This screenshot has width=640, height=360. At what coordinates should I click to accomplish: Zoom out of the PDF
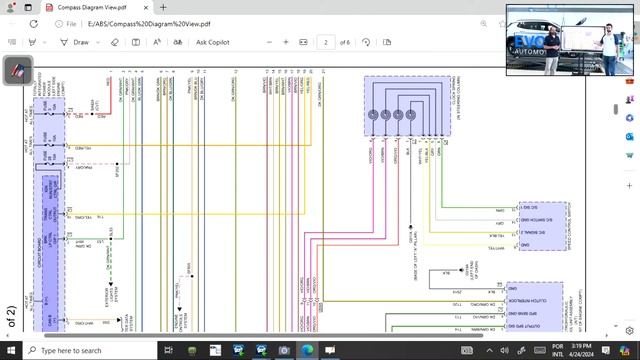pos(269,42)
